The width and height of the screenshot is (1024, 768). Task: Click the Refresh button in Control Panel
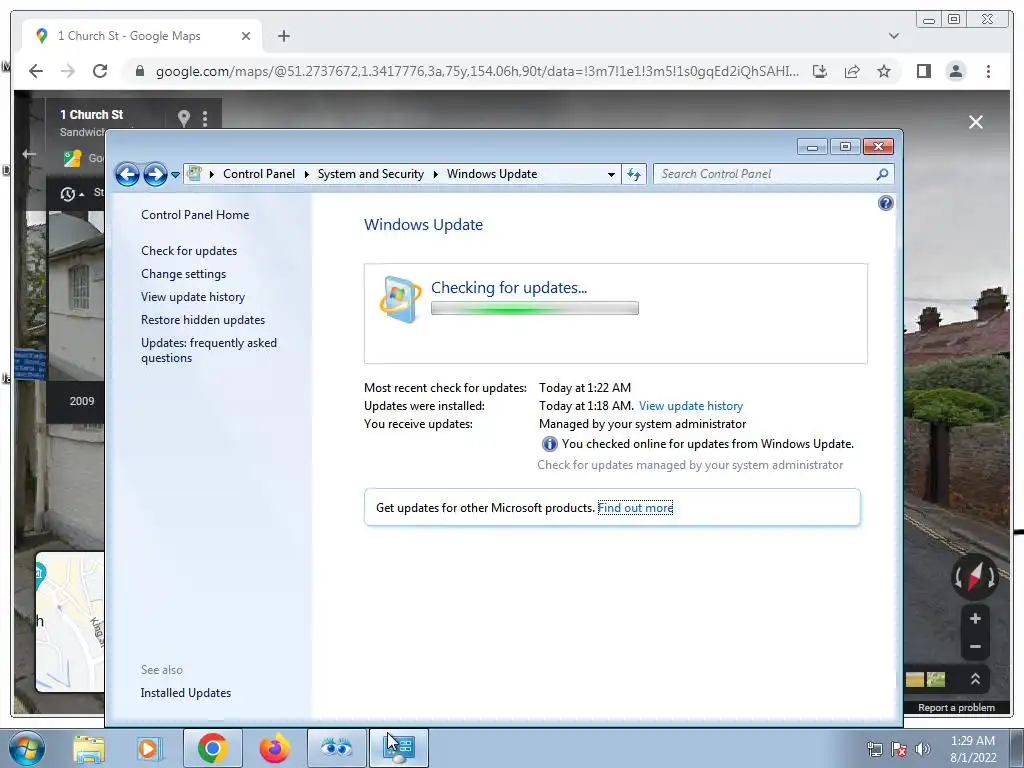click(x=633, y=174)
